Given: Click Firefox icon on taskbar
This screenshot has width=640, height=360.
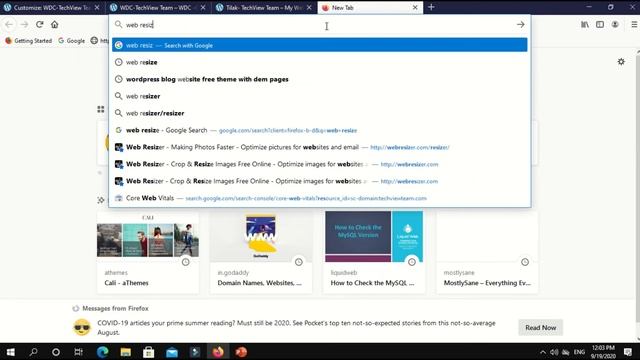Looking at the screenshot, I should [218, 352].
